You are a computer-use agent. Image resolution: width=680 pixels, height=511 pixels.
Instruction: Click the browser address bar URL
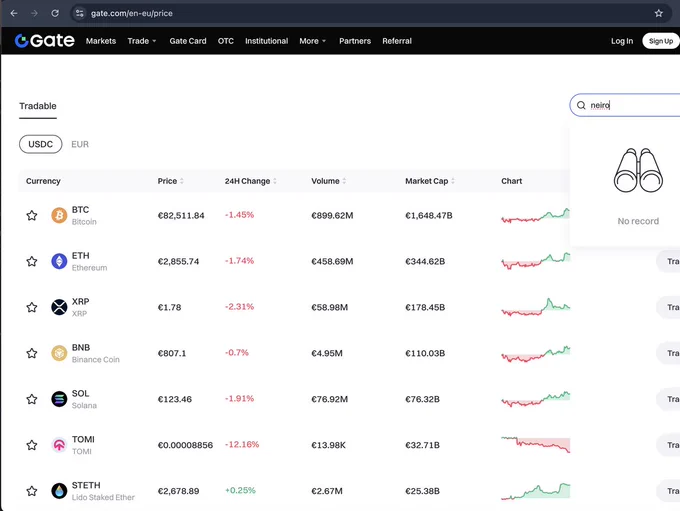pyautogui.click(x=131, y=13)
